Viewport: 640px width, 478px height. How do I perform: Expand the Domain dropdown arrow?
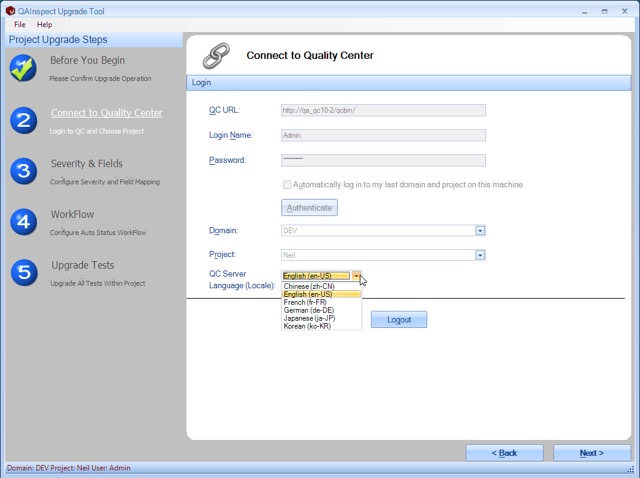[480, 231]
